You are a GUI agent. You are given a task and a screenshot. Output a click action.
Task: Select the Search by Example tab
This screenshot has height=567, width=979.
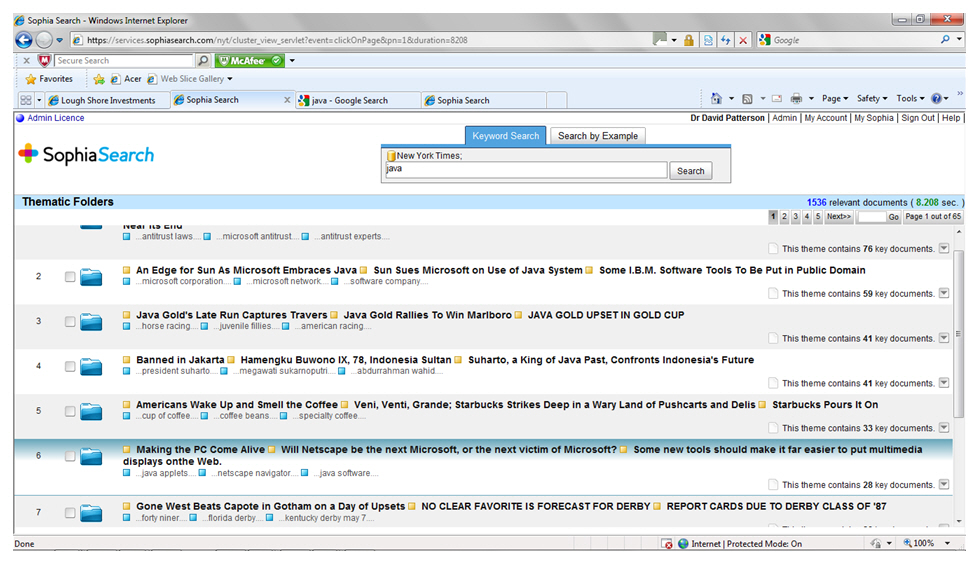tap(598, 136)
